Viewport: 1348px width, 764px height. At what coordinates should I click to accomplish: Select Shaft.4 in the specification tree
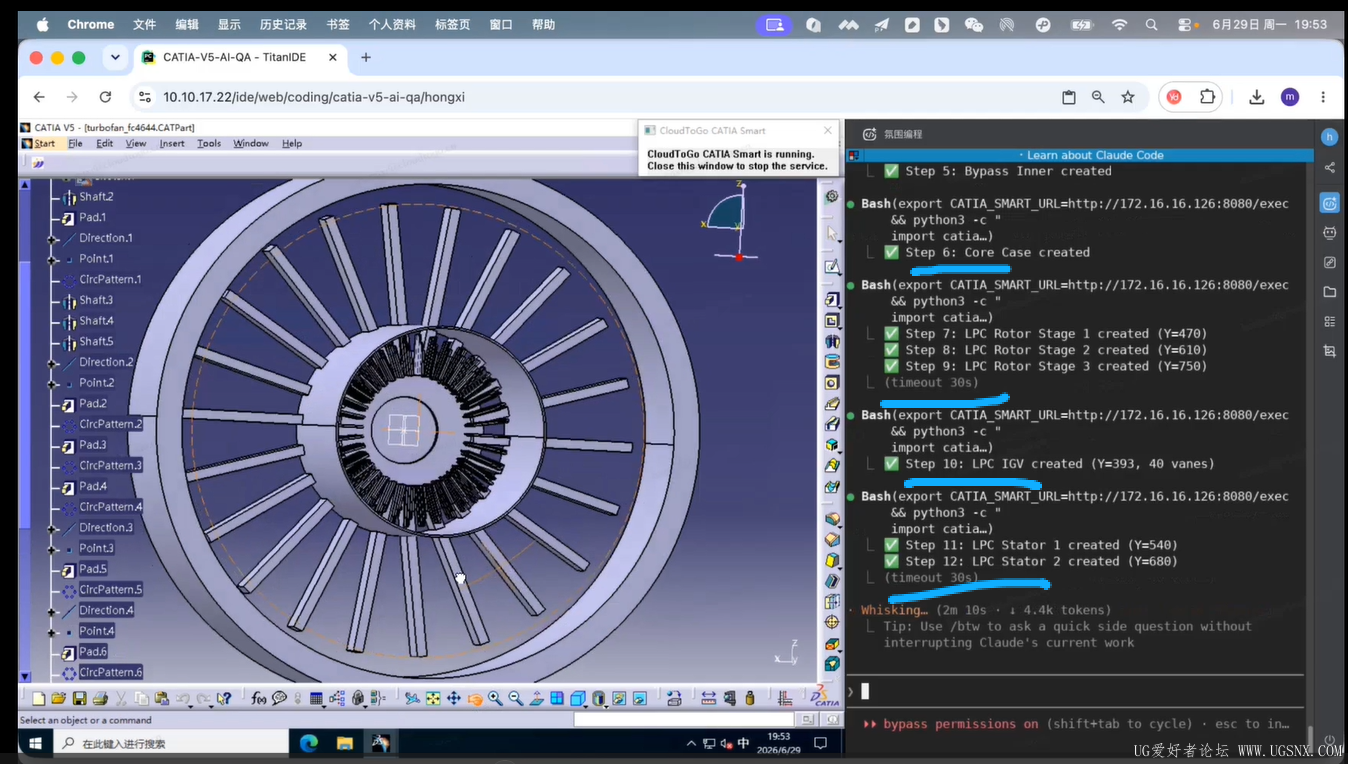[96, 321]
